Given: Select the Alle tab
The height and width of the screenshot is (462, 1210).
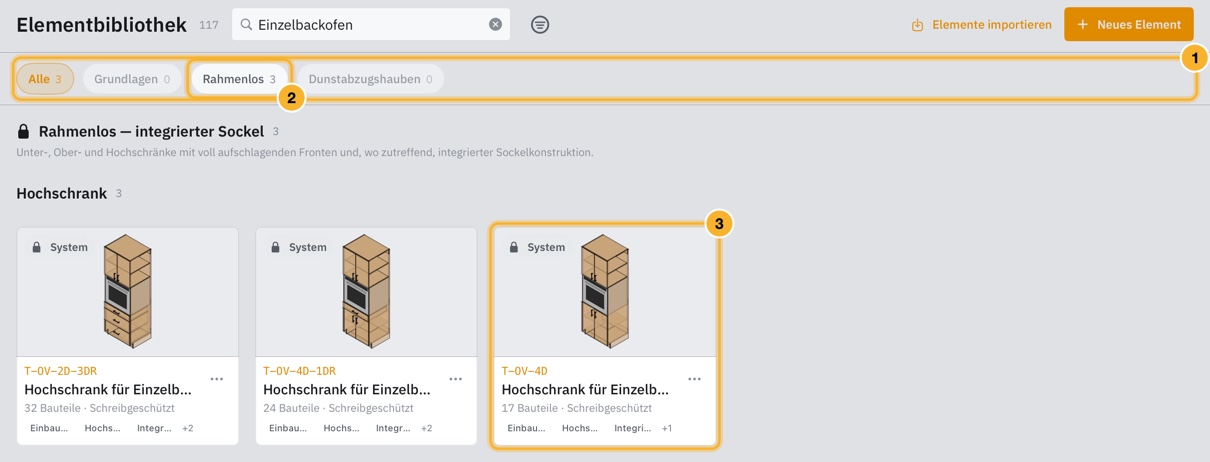Looking at the screenshot, I should (45, 79).
